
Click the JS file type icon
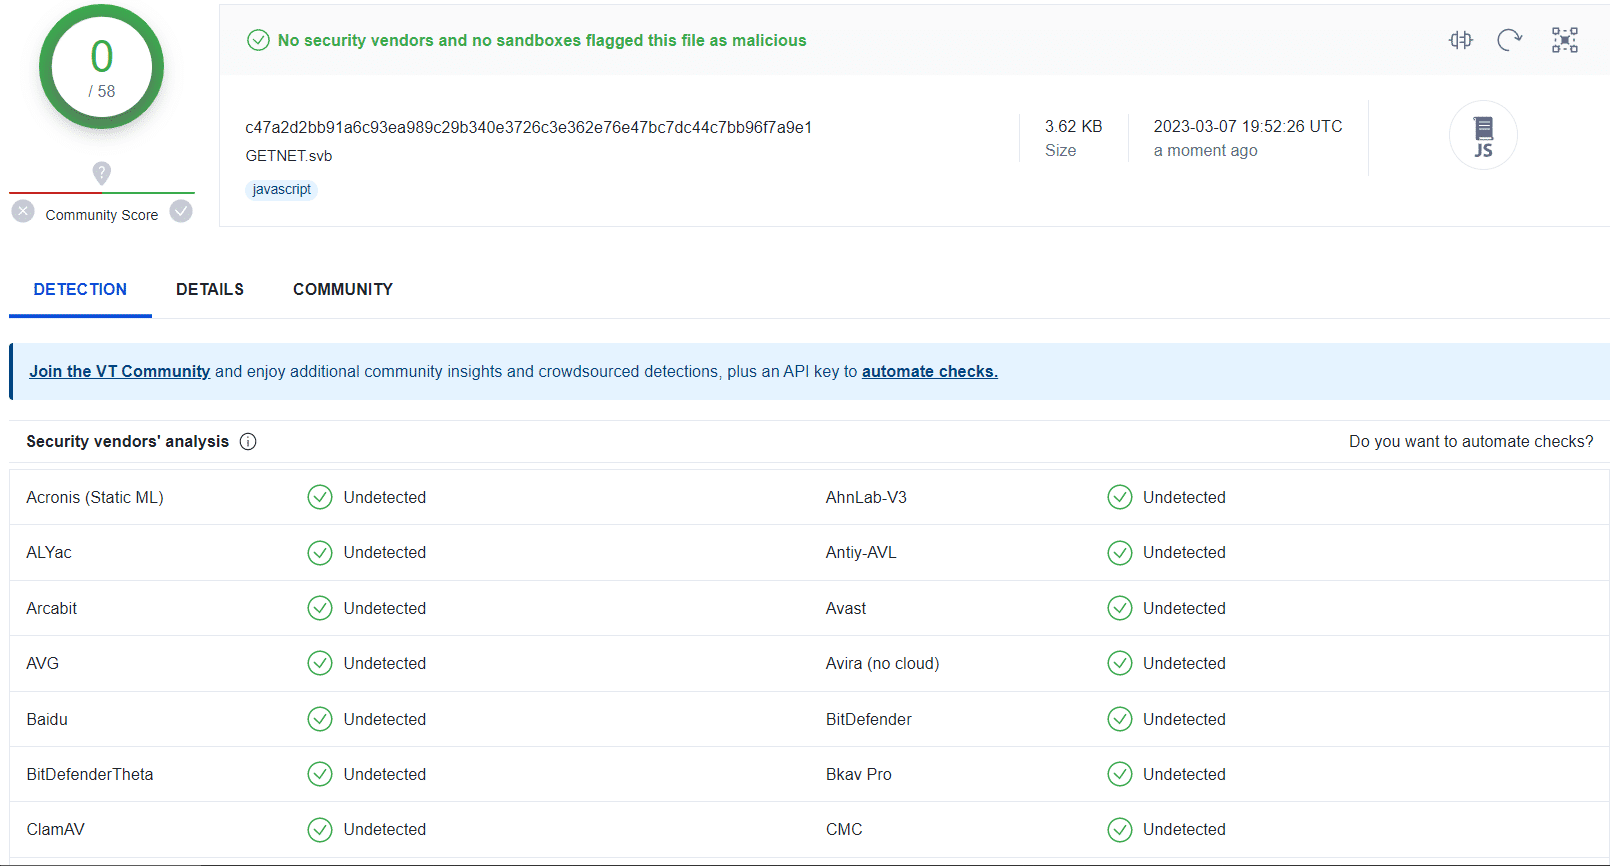(1483, 136)
